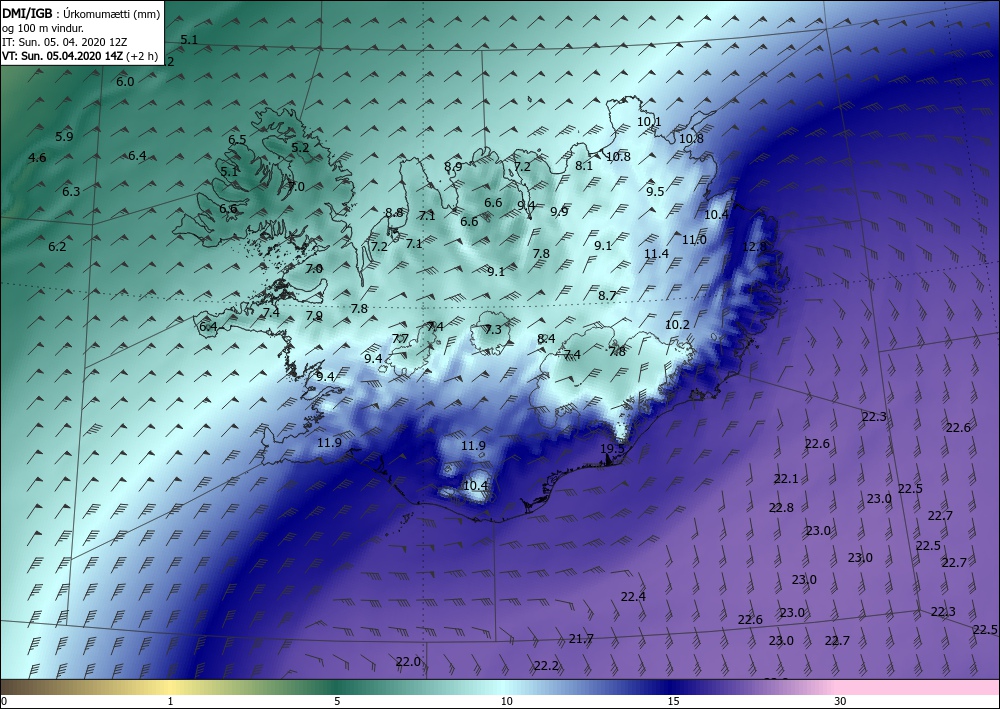
Task: Click the 11.0 value in the east
Action: (695, 240)
